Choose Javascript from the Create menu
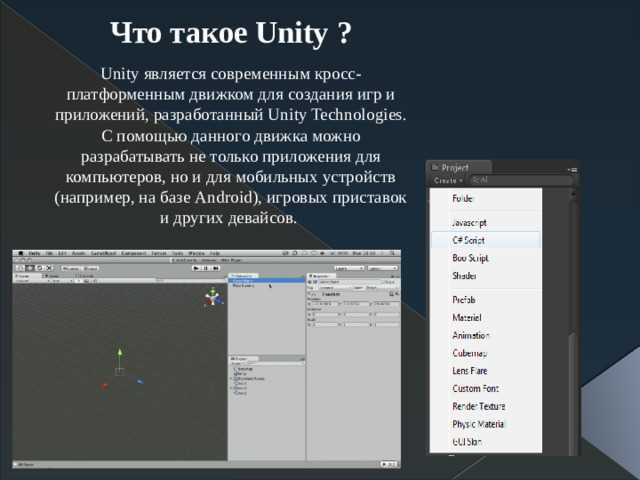640x480 pixels. (486, 223)
